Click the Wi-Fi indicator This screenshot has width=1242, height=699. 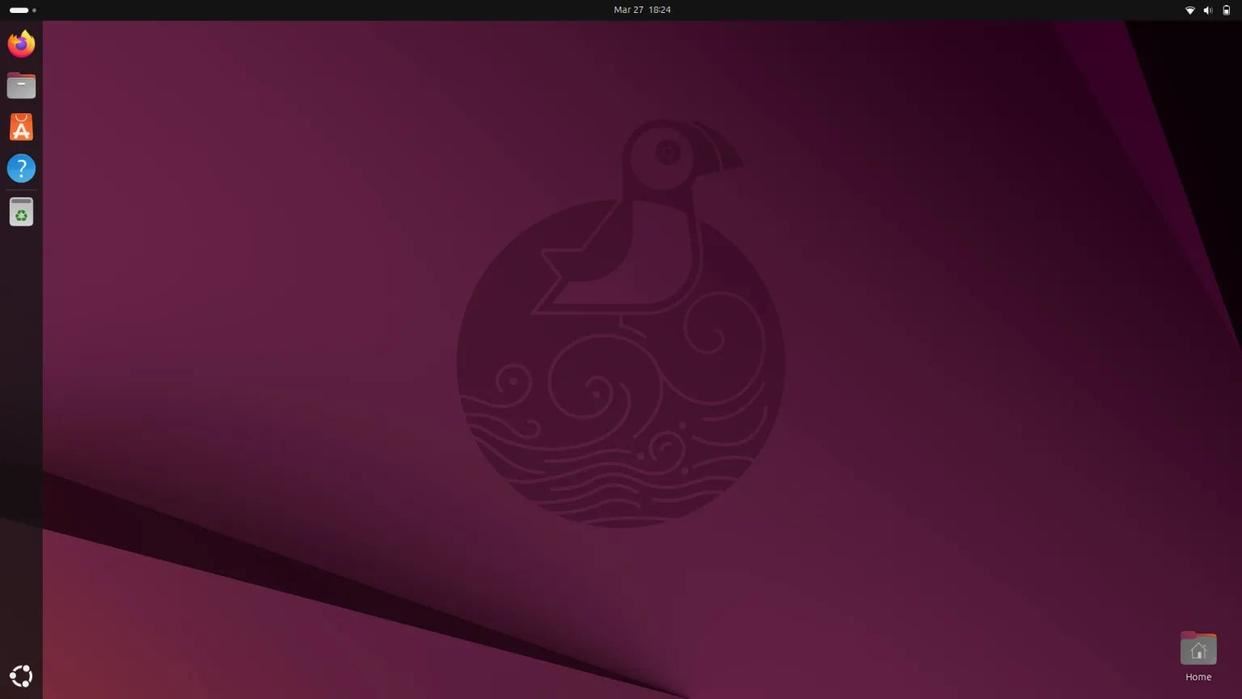1189,9
